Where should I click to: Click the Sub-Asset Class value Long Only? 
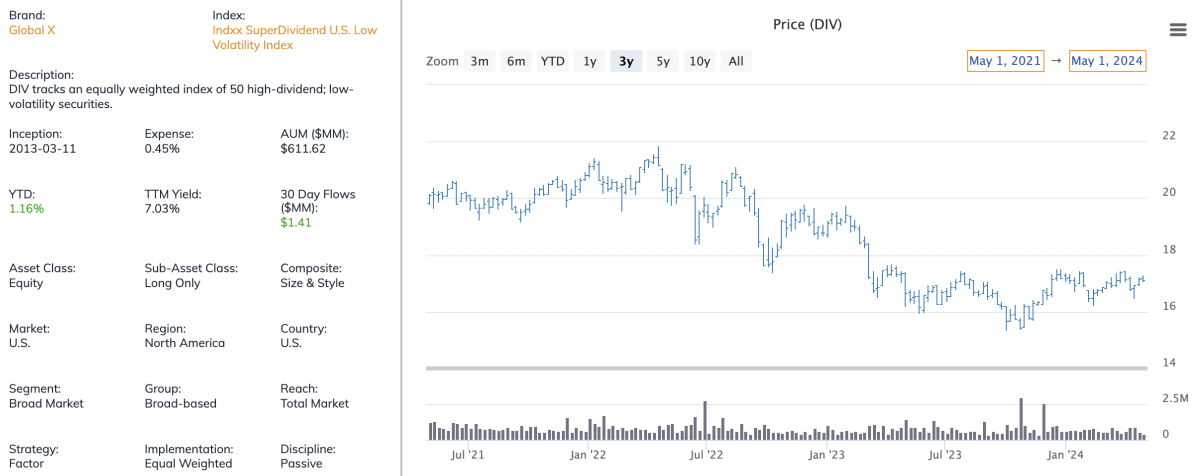click(172, 283)
